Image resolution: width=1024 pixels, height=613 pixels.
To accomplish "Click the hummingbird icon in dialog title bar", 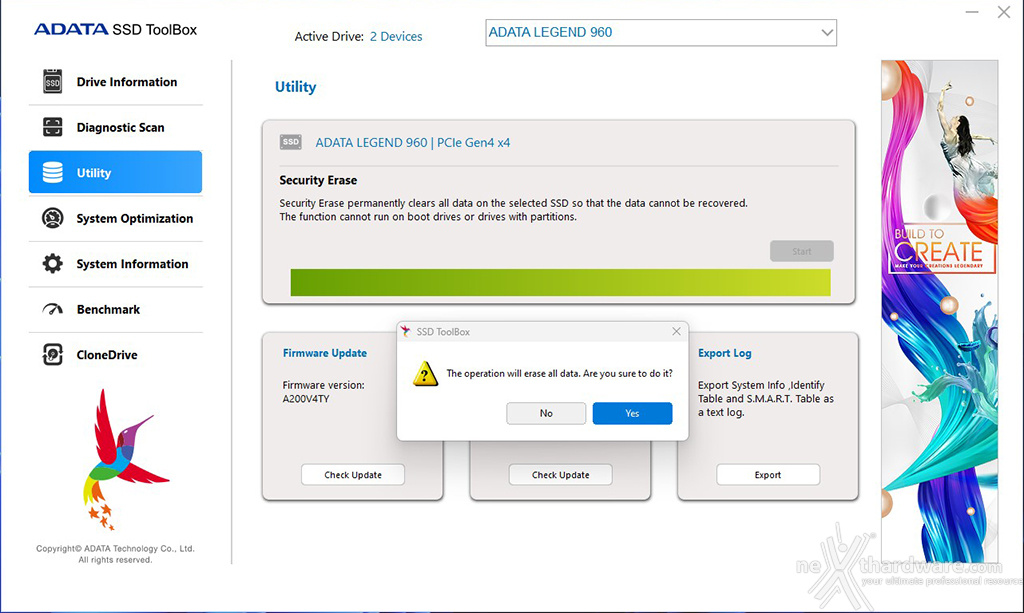I will point(406,332).
